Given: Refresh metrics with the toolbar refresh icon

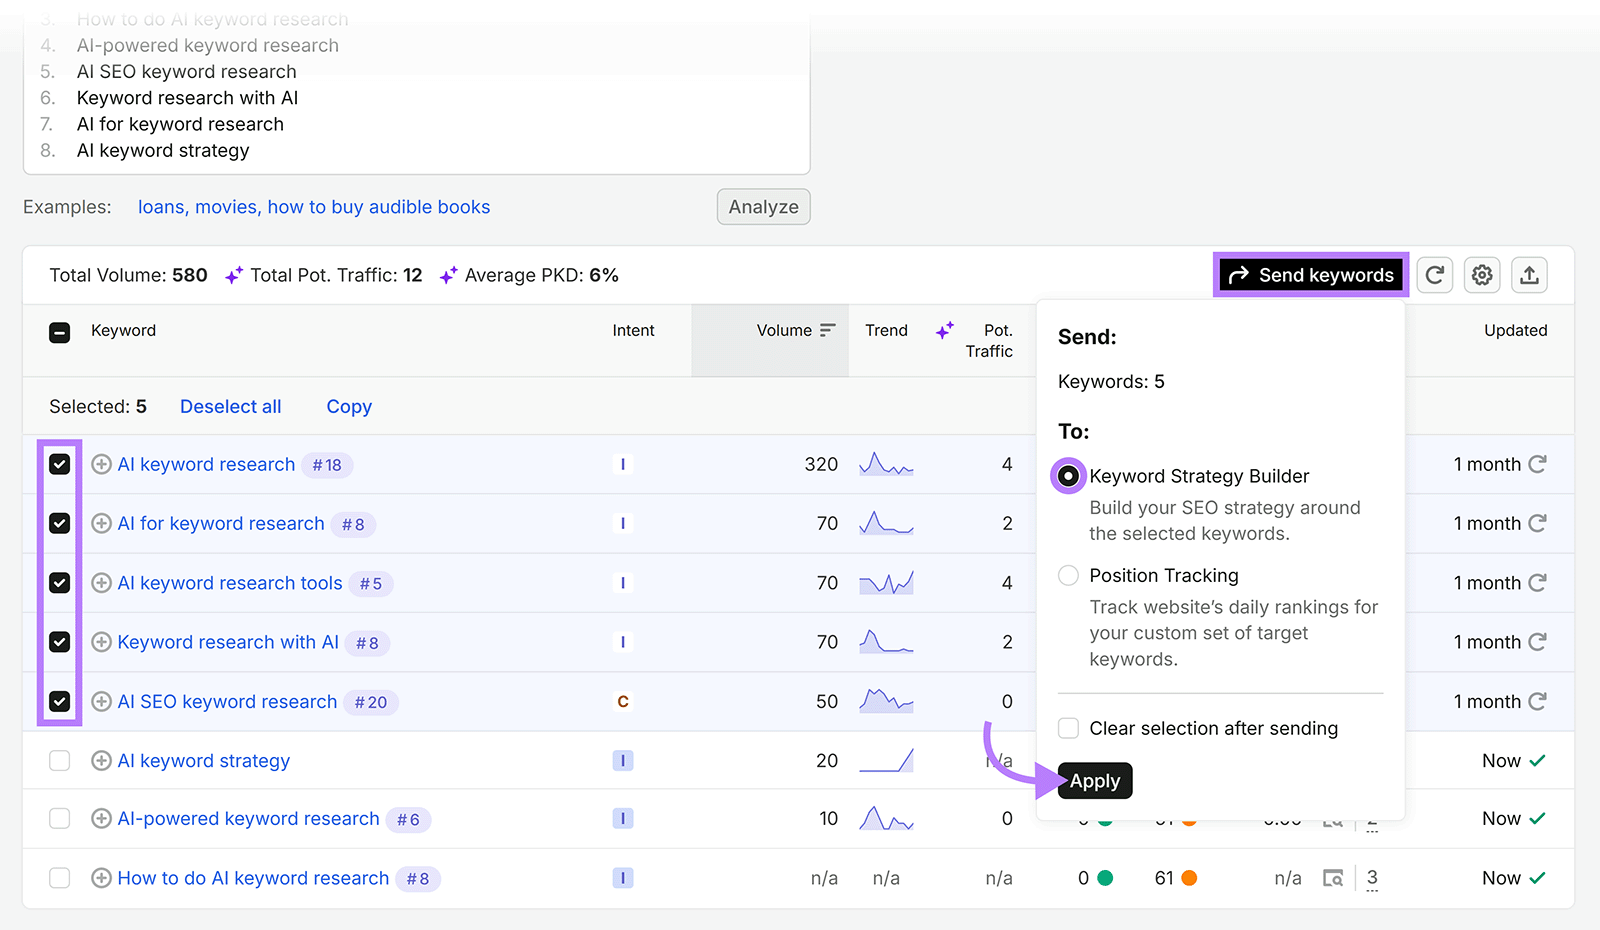Looking at the screenshot, I should tap(1435, 275).
